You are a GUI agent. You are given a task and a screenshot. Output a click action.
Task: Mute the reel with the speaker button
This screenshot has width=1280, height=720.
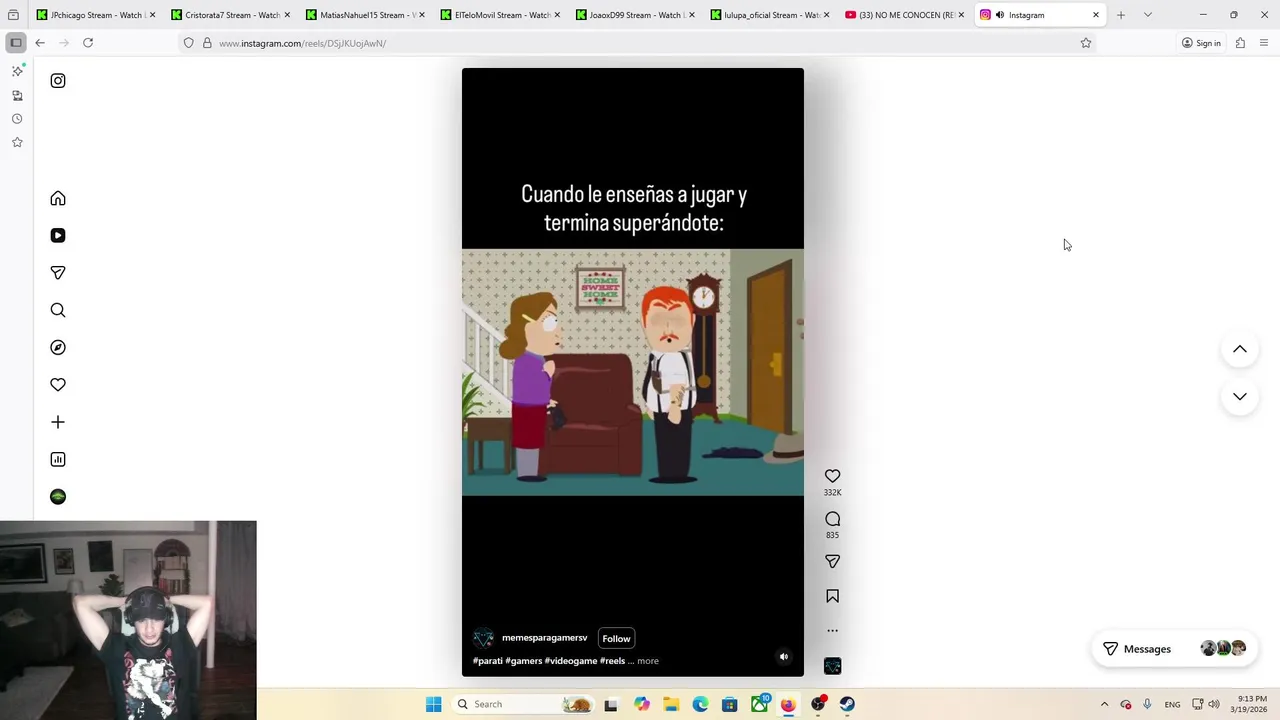pos(784,657)
